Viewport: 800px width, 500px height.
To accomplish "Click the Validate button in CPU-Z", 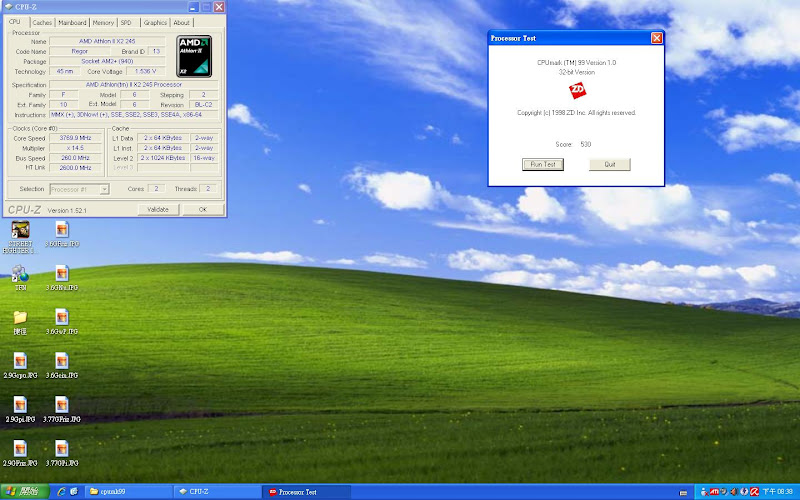I will tap(158, 210).
